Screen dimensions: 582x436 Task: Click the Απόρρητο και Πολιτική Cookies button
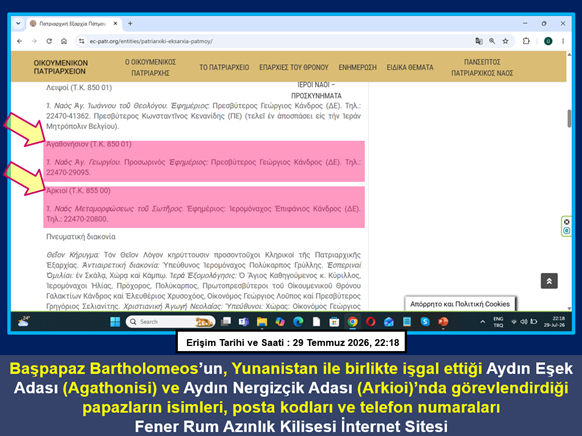[x=460, y=304]
